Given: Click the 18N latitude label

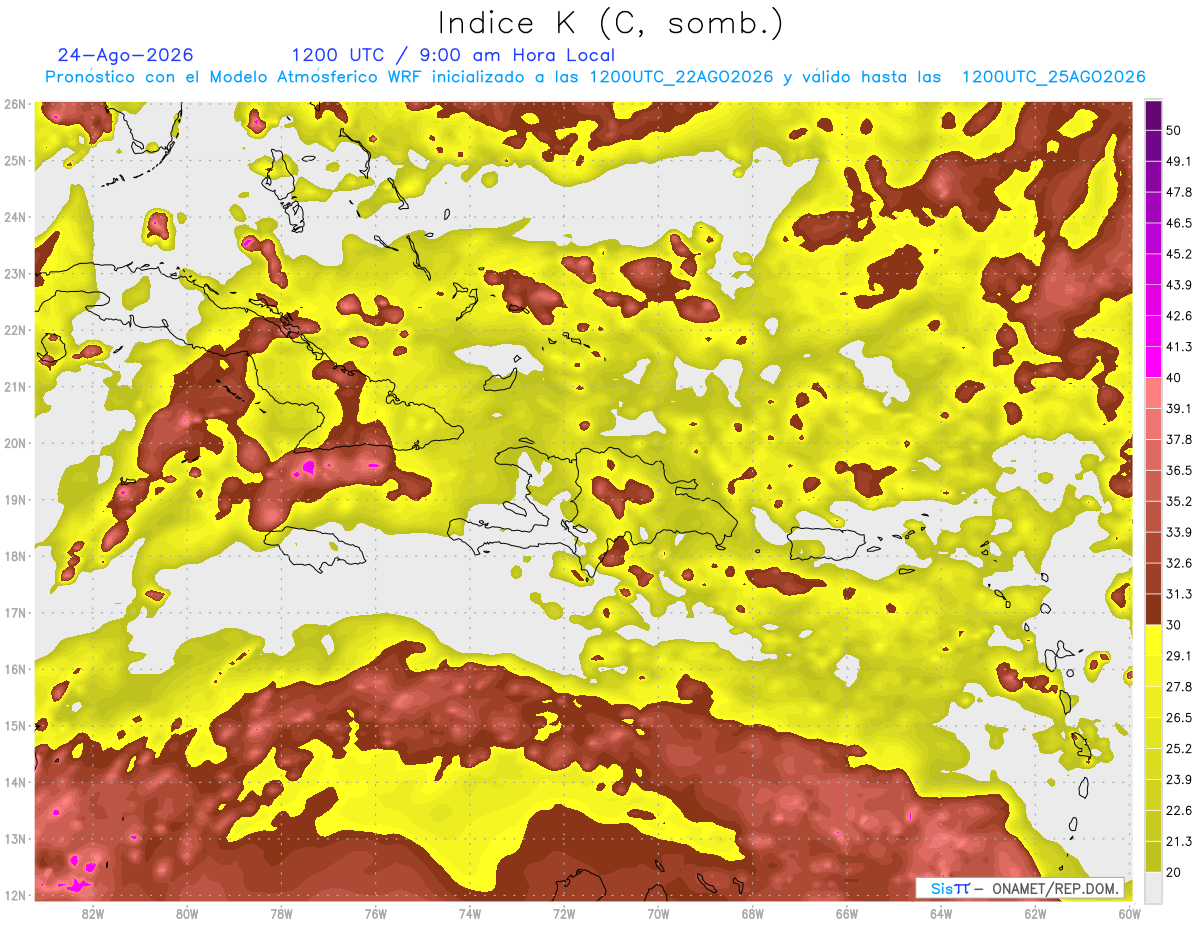Looking at the screenshot, I should click(15, 556).
